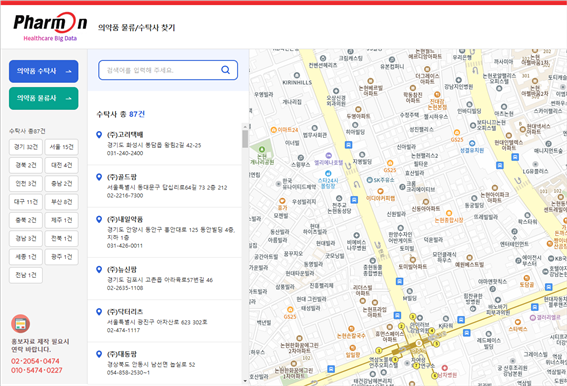Viewport: 567px width, 386px height.
Task: Click subway exit 6 marker on map
Action: pyautogui.click(x=434, y=376)
